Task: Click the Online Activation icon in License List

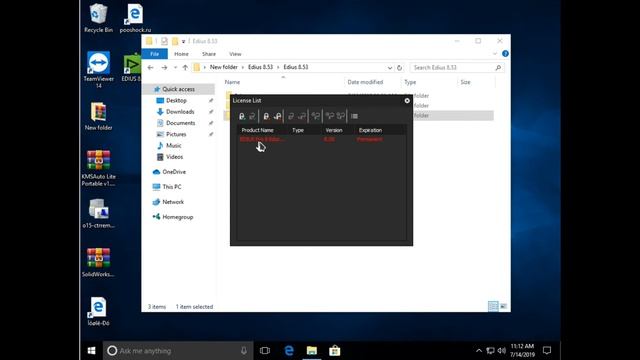Action: click(242, 116)
